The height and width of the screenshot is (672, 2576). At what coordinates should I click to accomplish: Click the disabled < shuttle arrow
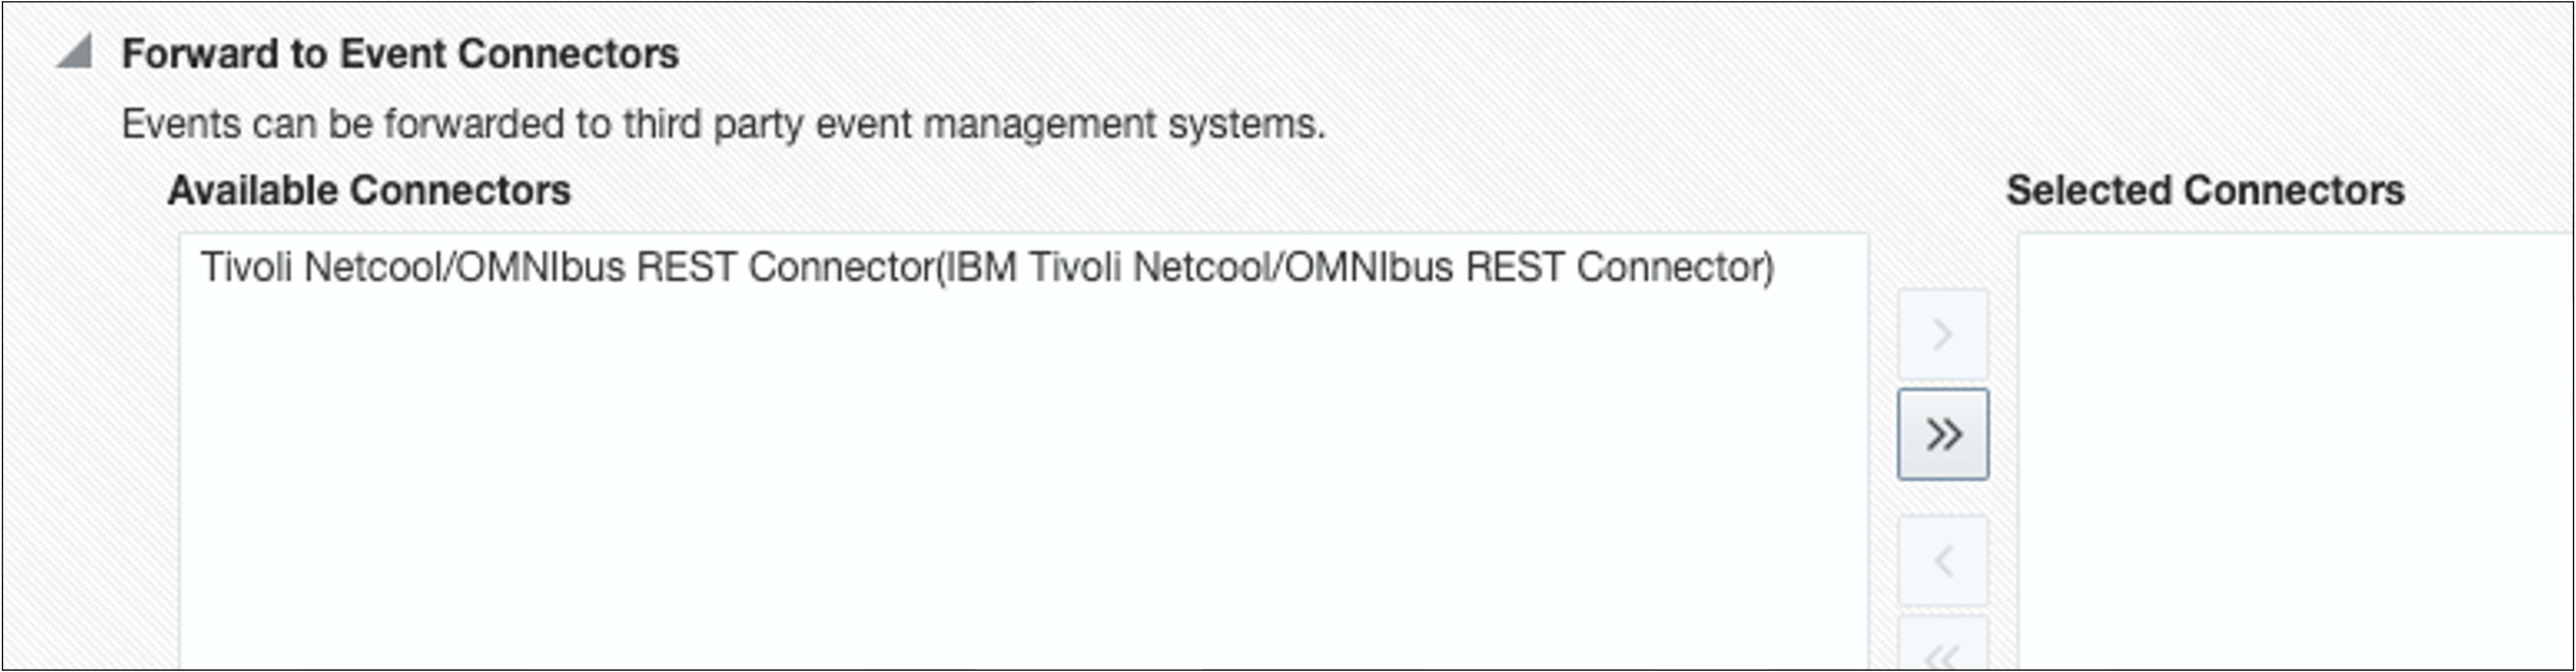coord(1943,561)
